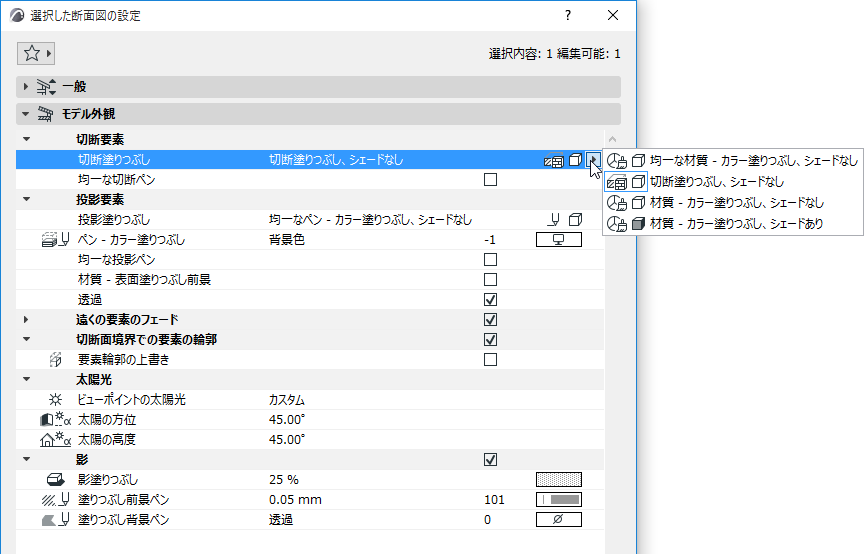Viewport: 864px width, 554px height.
Task: Click the 塗りつぶし前景ペン hatch pen icon
Action: 55,499
